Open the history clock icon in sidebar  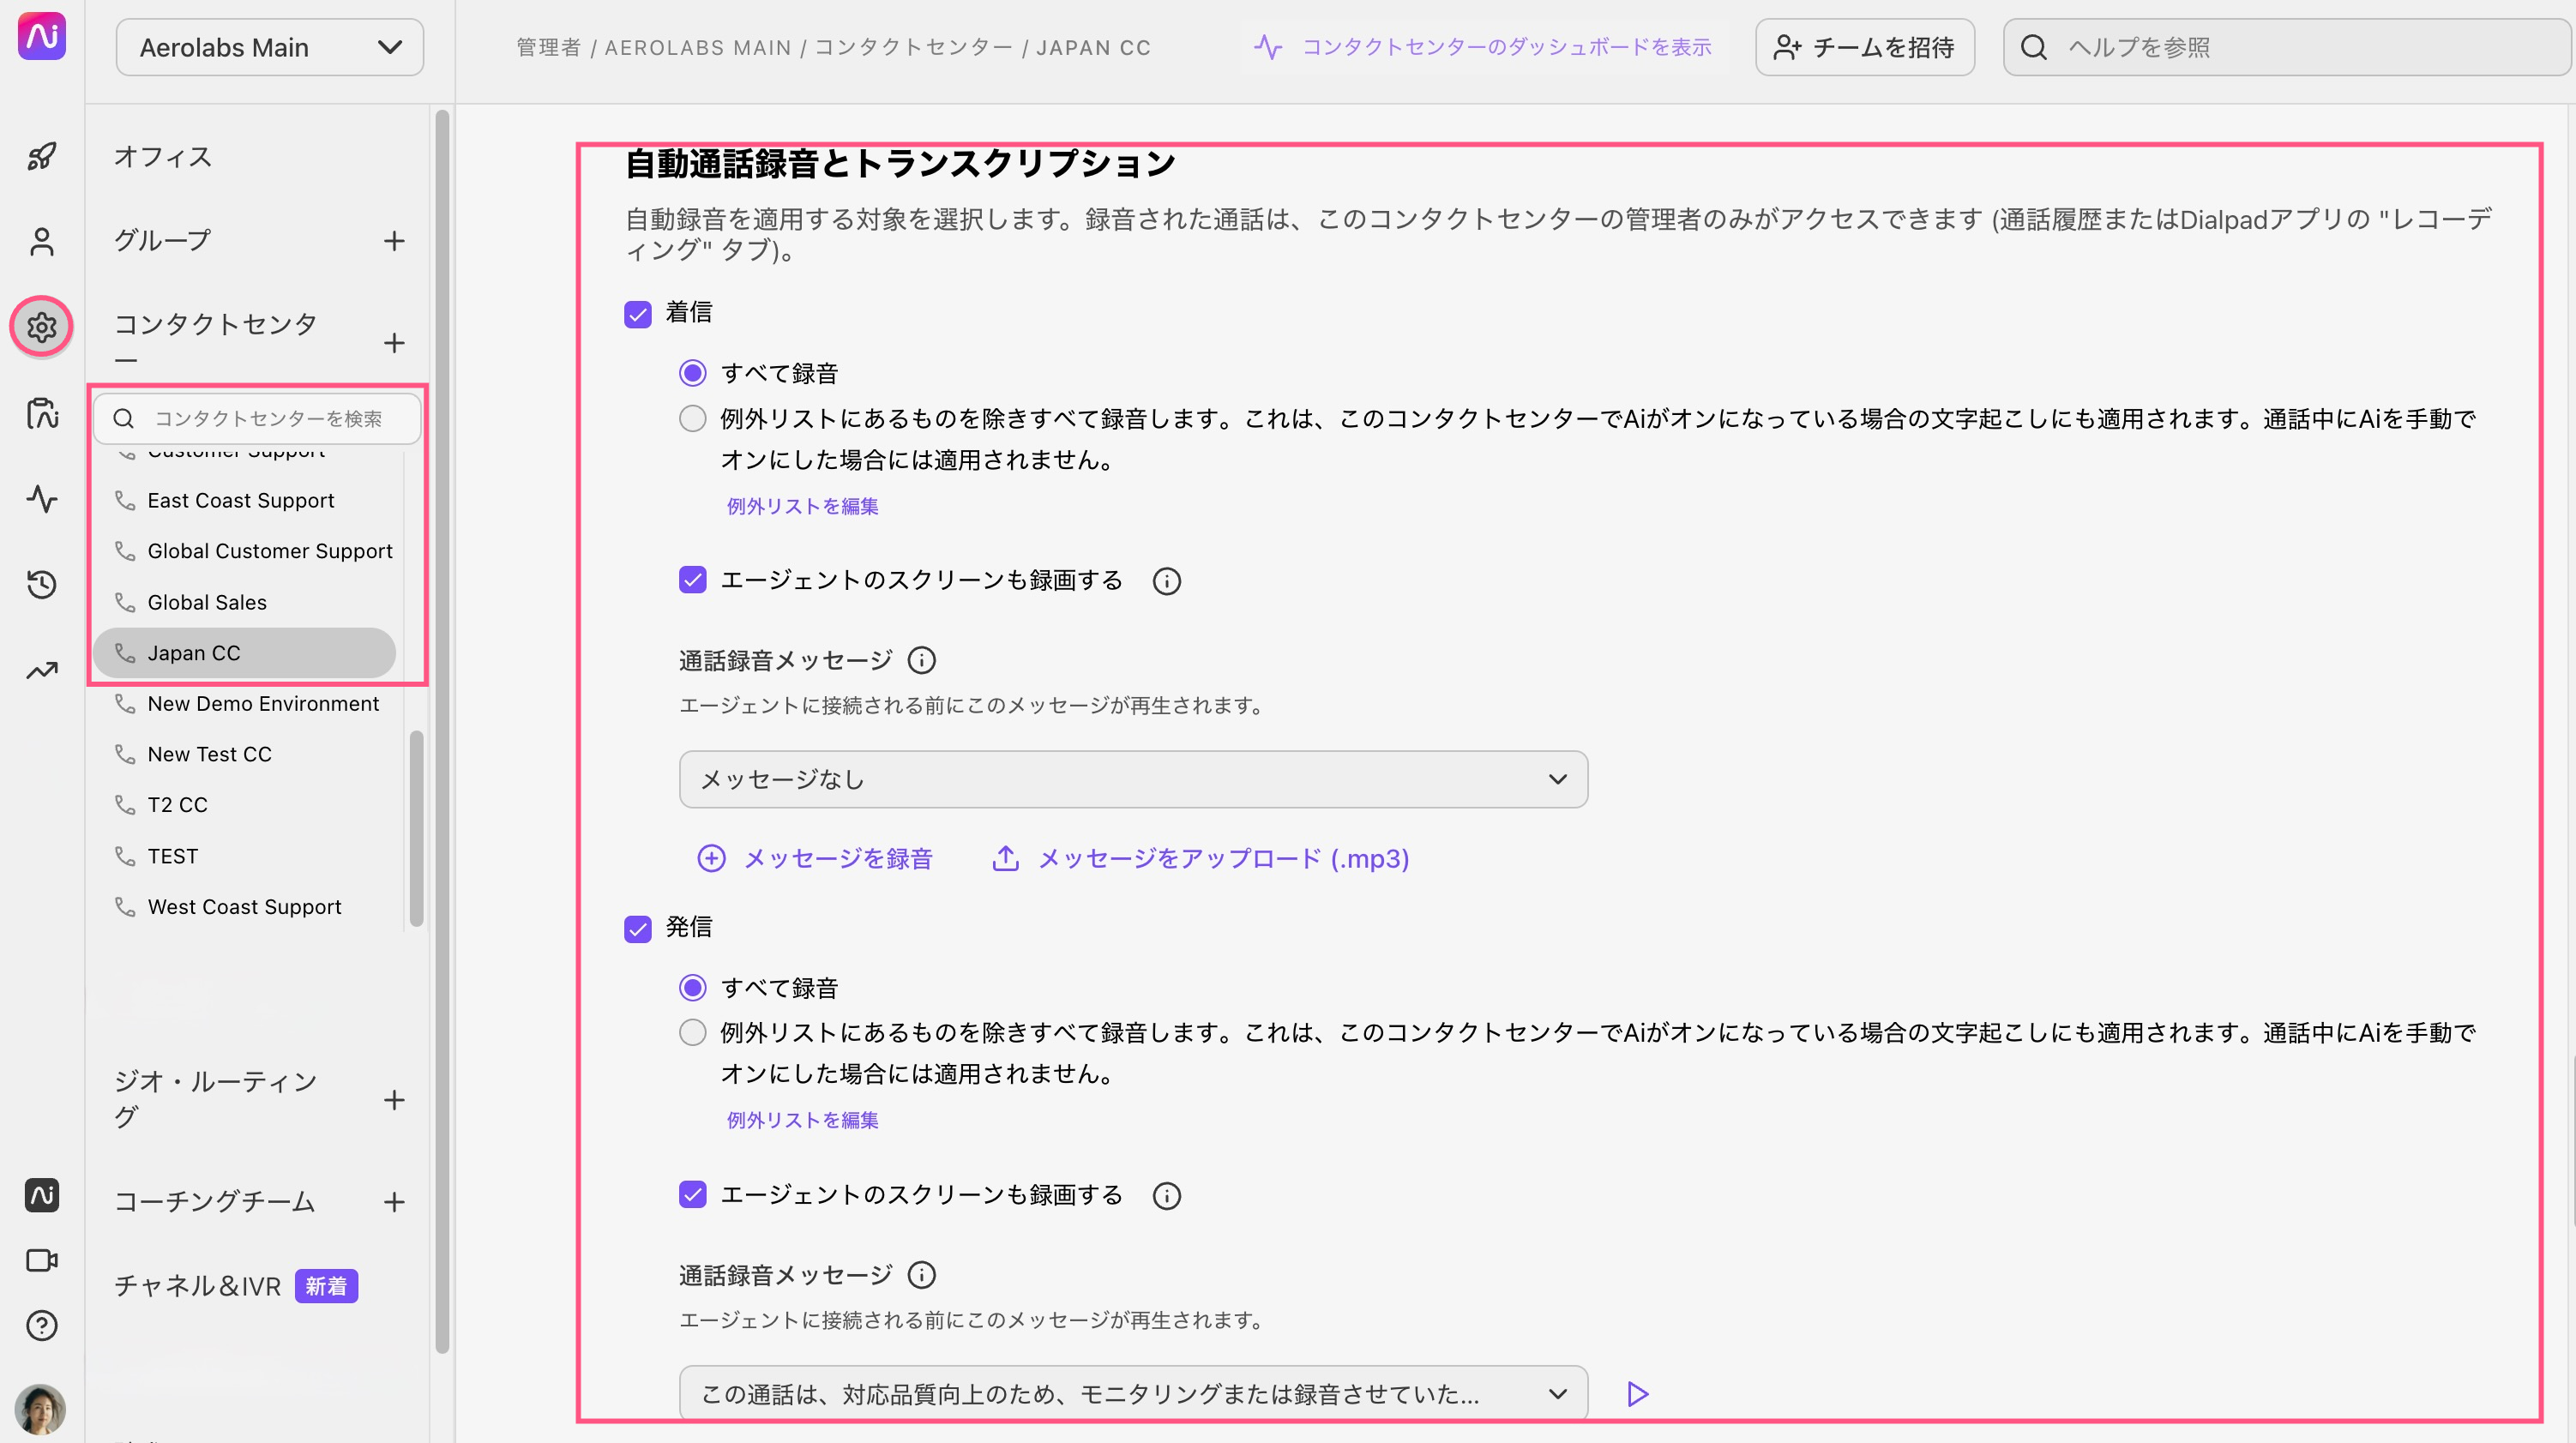click(x=42, y=584)
